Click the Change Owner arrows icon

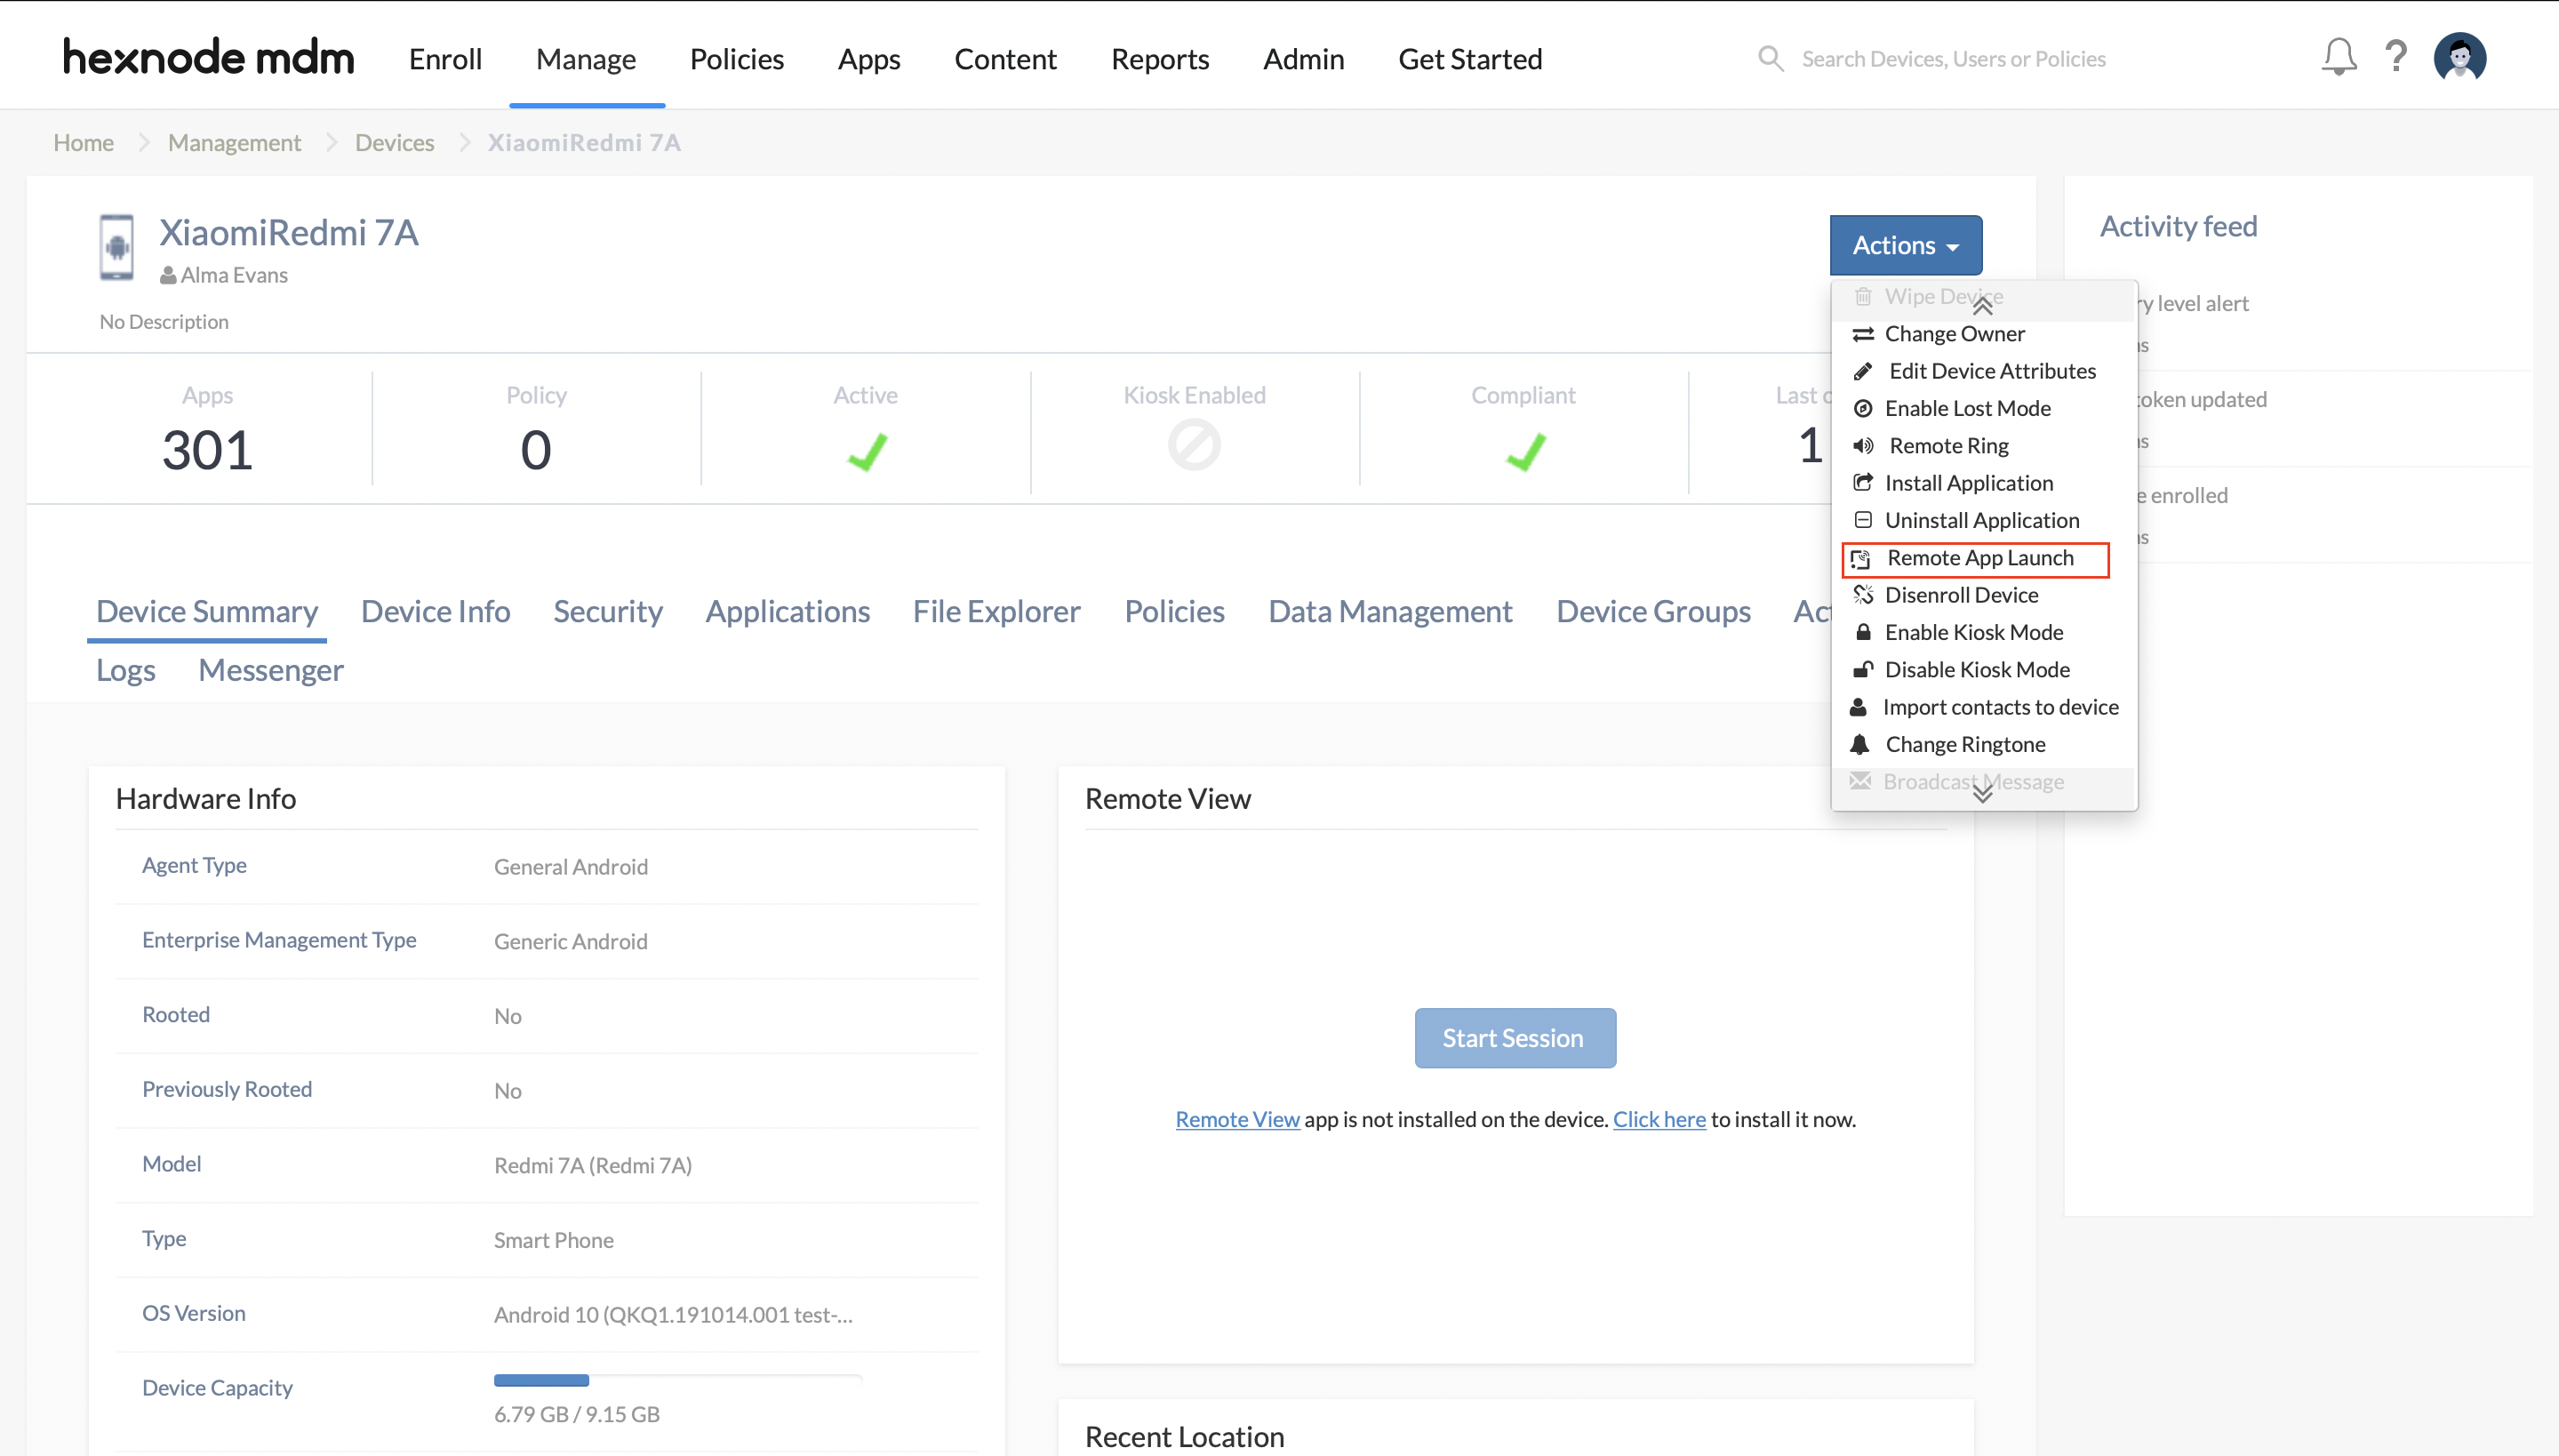click(x=1862, y=334)
